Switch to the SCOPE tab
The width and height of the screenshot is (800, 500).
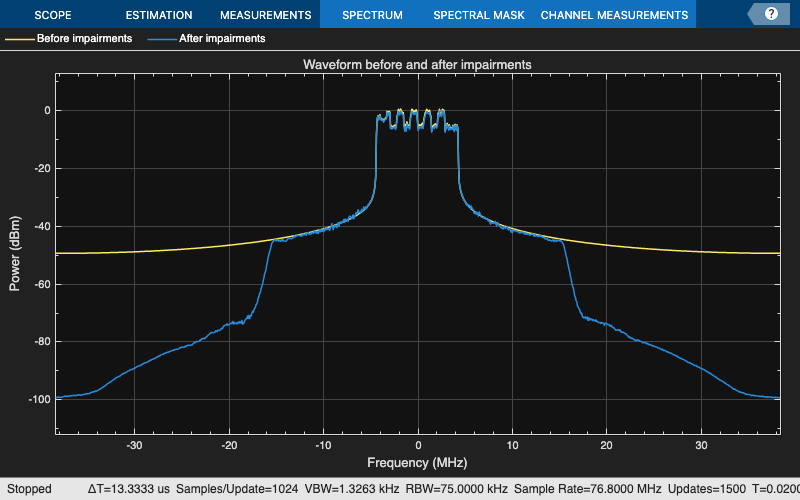pos(53,15)
